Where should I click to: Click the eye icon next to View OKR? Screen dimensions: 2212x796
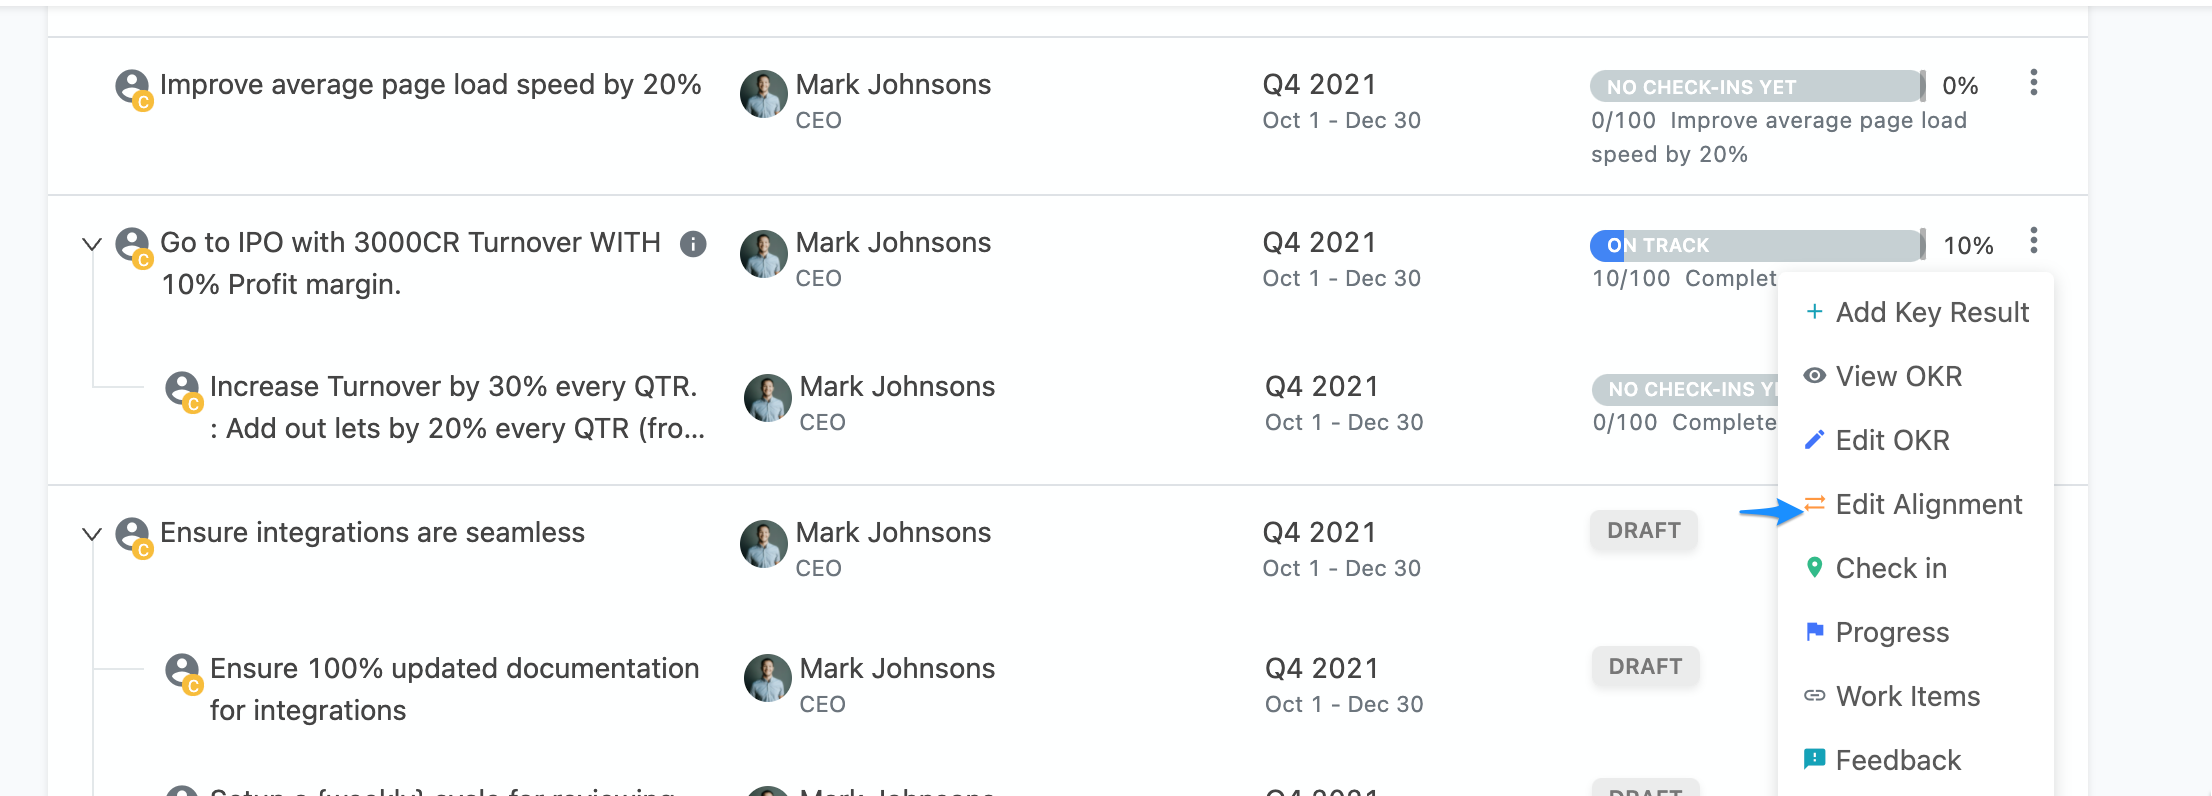pyautogui.click(x=1814, y=376)
